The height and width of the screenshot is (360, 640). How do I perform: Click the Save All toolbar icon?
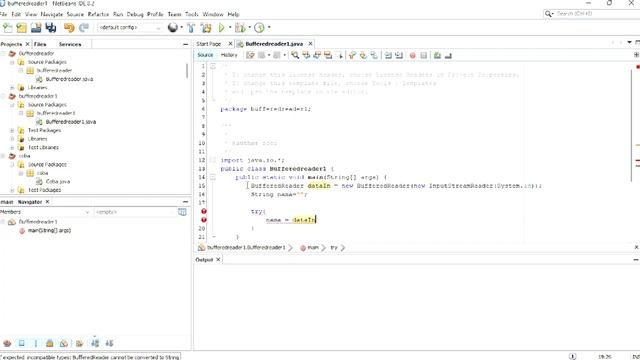[x=51, y=28]
